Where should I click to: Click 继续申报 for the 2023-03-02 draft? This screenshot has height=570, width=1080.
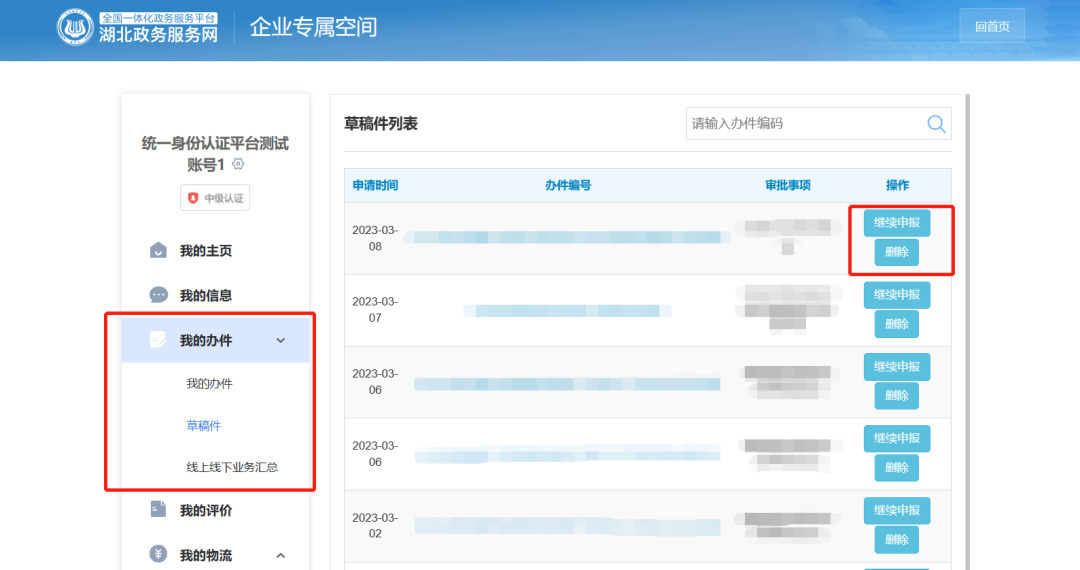click(x=896, y=511)
